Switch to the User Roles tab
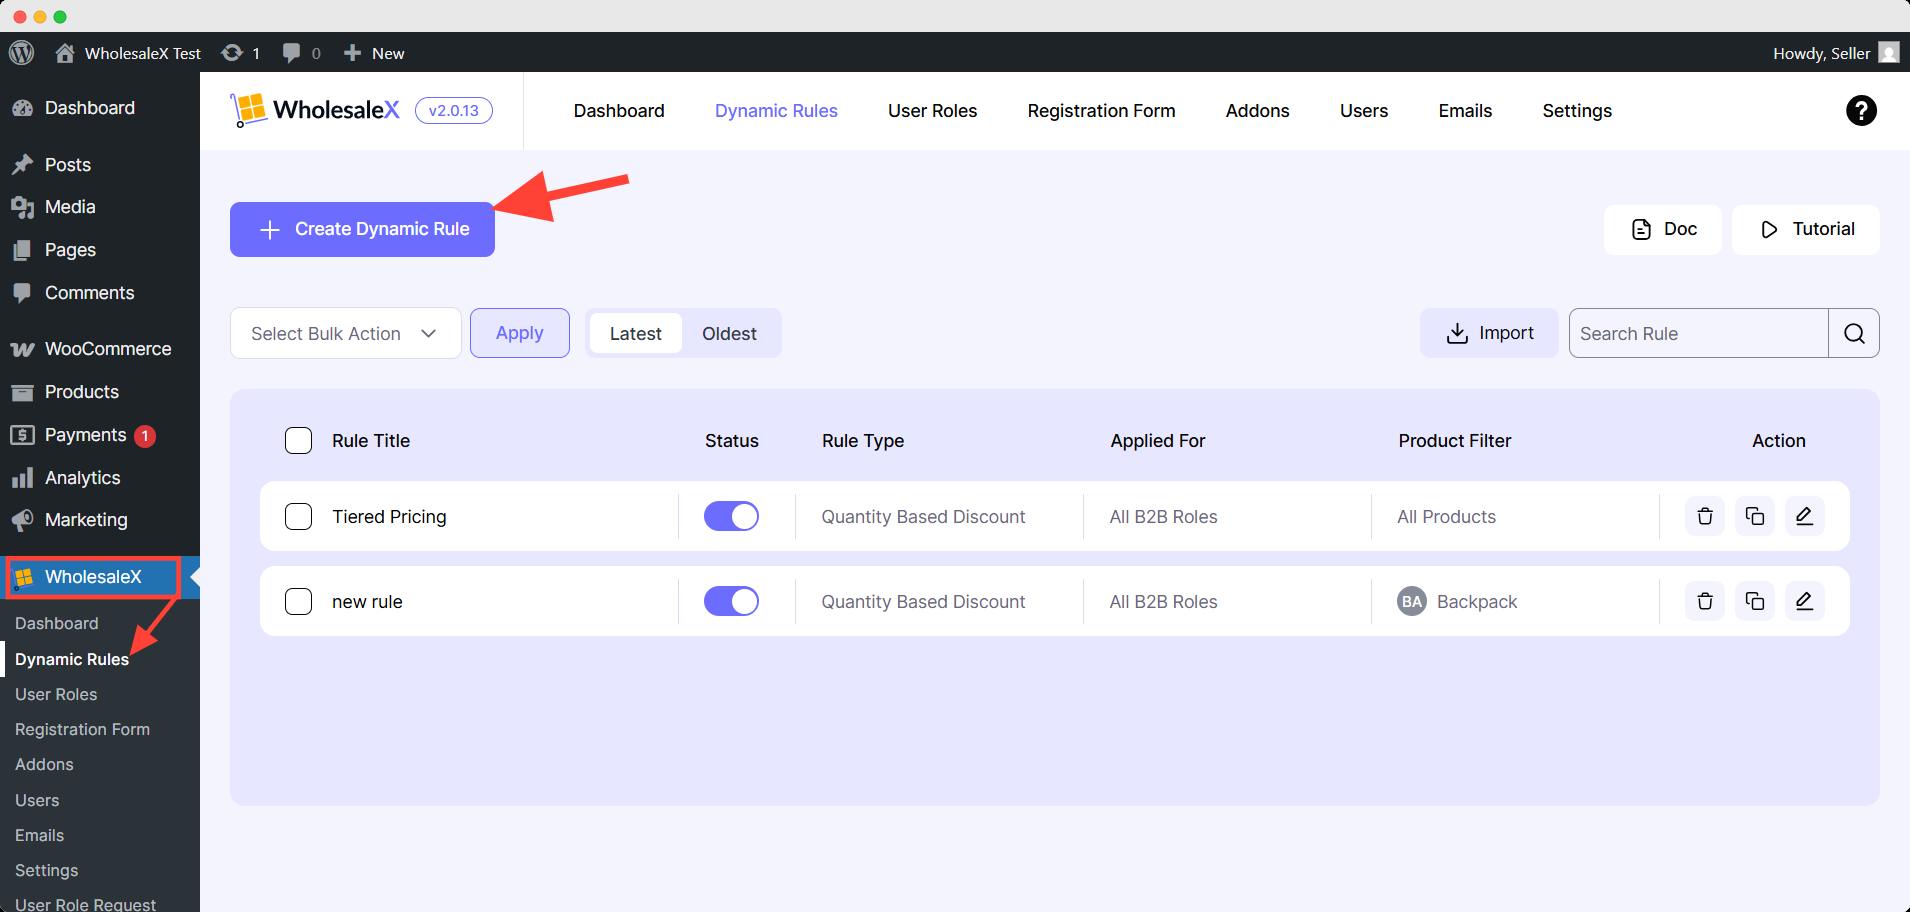 coord(932,111)
